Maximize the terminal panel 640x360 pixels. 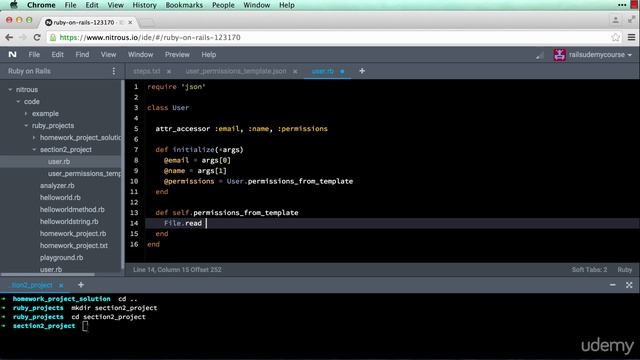click(x=629, y=285)
